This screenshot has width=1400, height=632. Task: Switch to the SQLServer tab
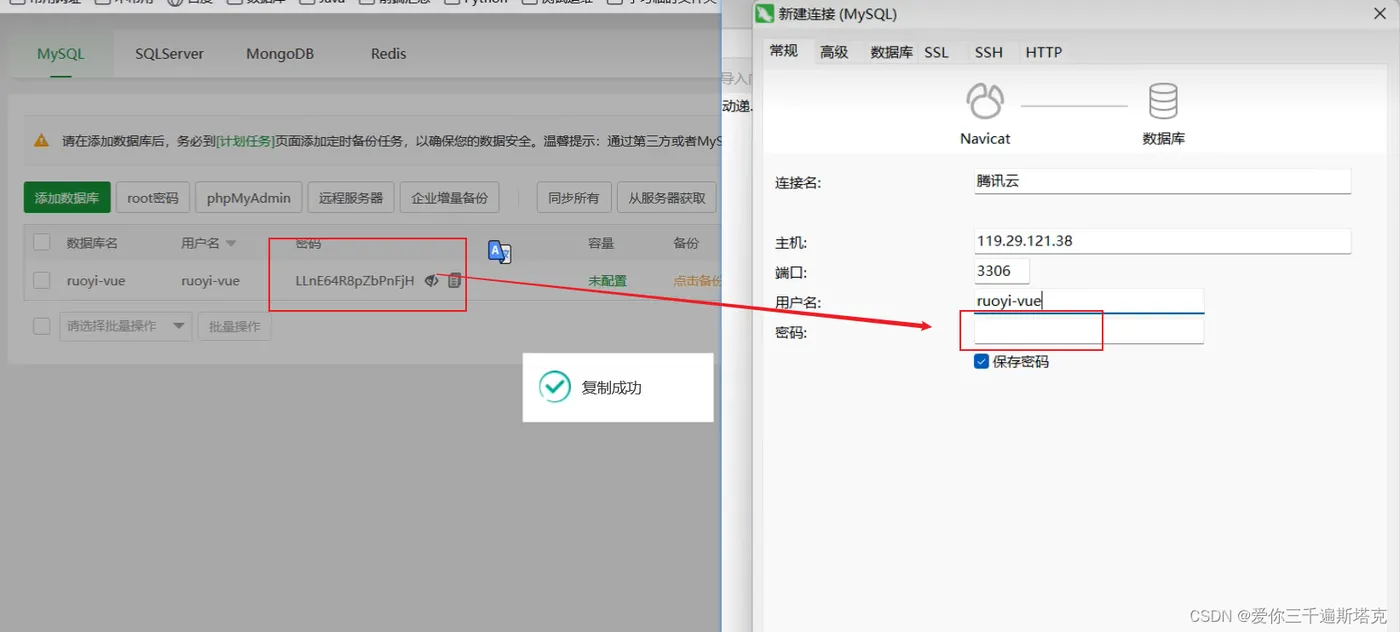coord(170,54)
